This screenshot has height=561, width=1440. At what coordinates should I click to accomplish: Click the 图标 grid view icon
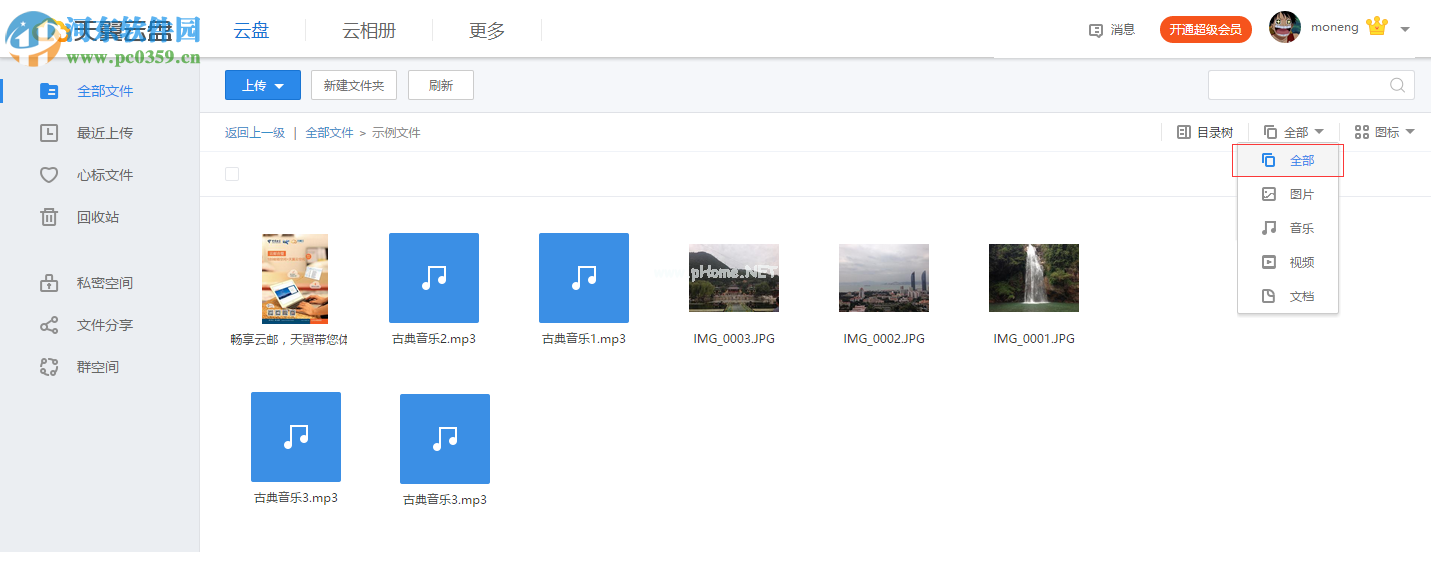1362,132
